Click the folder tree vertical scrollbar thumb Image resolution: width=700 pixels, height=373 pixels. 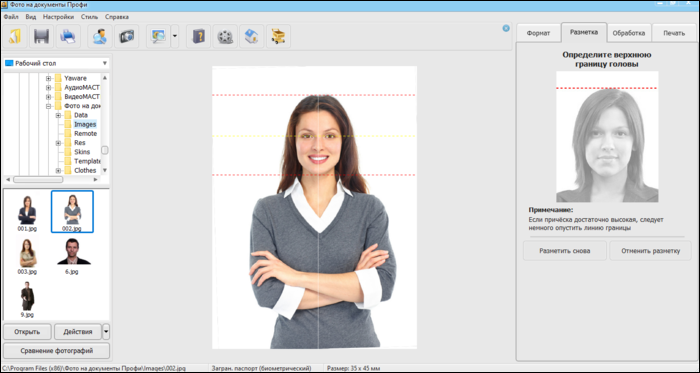point(105,150)
